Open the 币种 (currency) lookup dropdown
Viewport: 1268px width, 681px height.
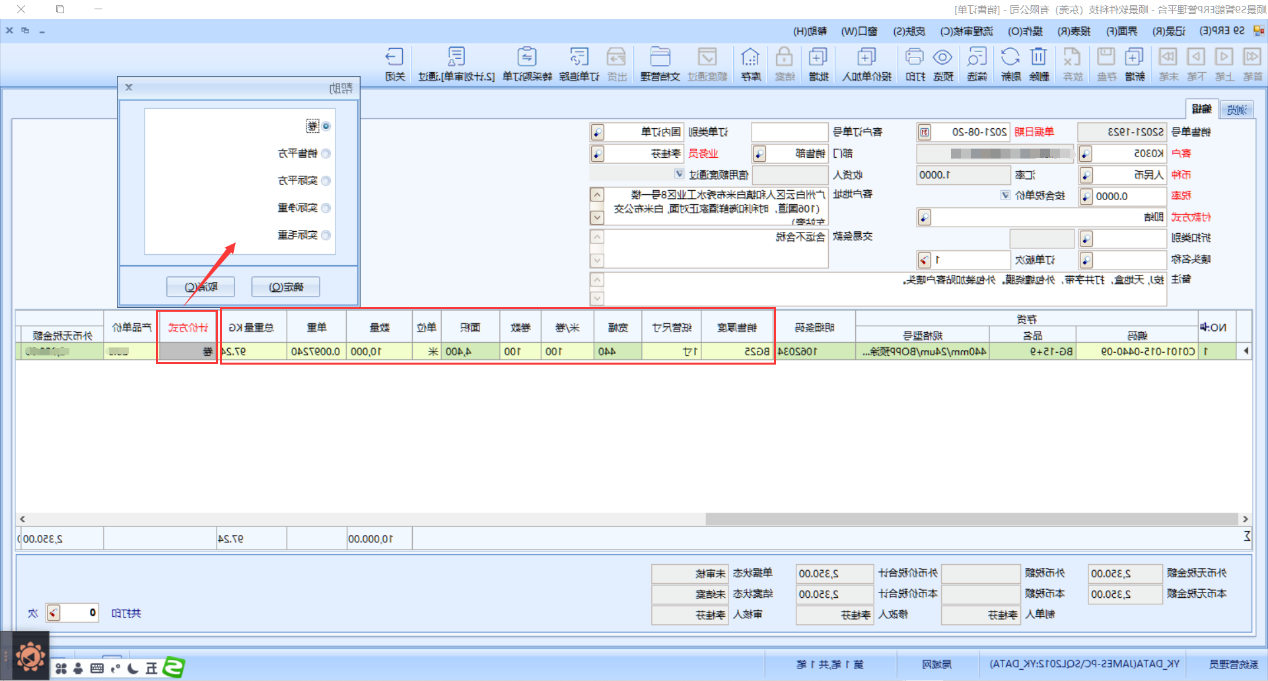tap(1085, 175)
